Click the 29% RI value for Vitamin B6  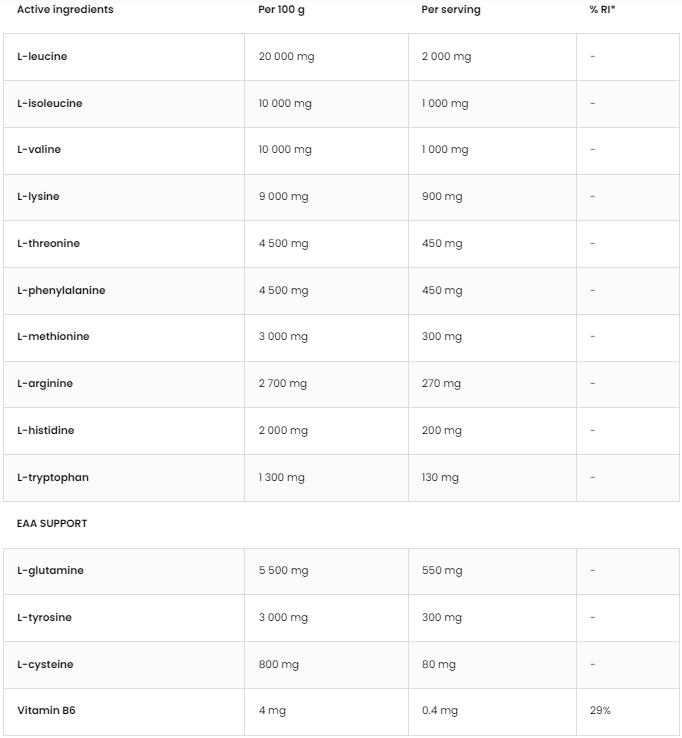[600, 711]
